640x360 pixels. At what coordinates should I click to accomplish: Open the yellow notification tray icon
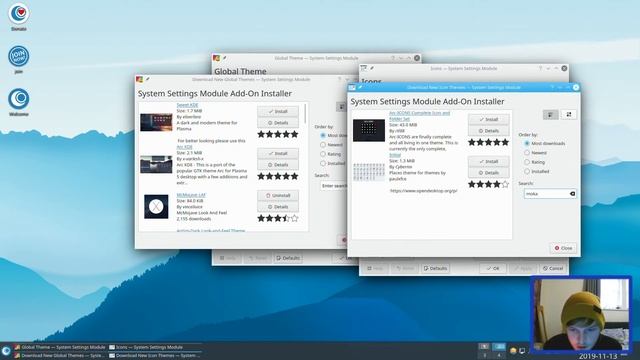click(513, 351)
